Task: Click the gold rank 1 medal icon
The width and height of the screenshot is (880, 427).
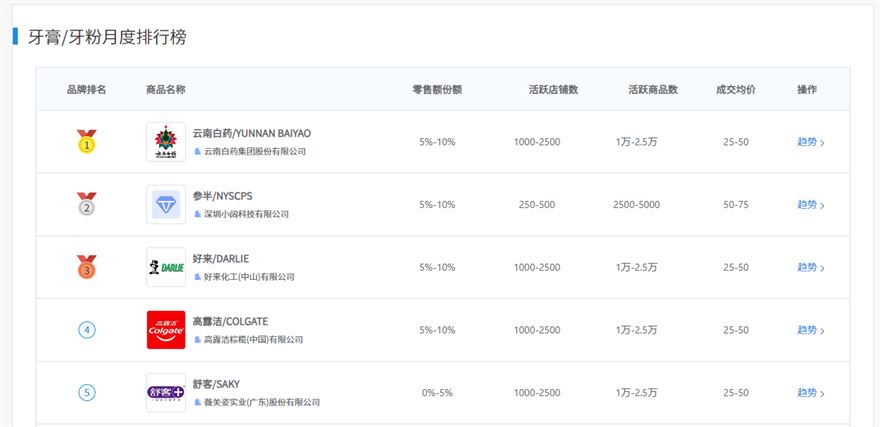Action: point(87,142)
